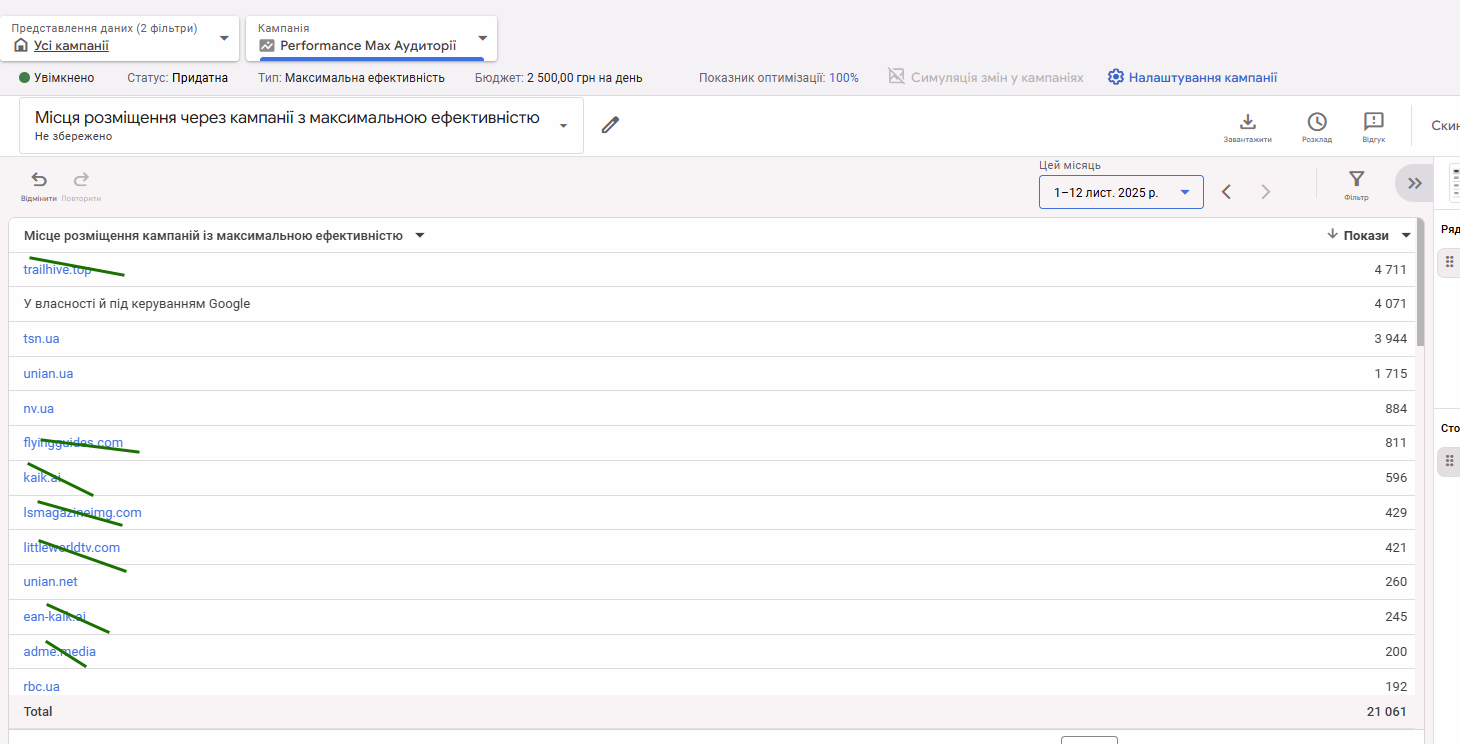Viewport: 1460px width, 744px height.
Task: Open the adme.media placement link
Action: click(x=60, y=652)
